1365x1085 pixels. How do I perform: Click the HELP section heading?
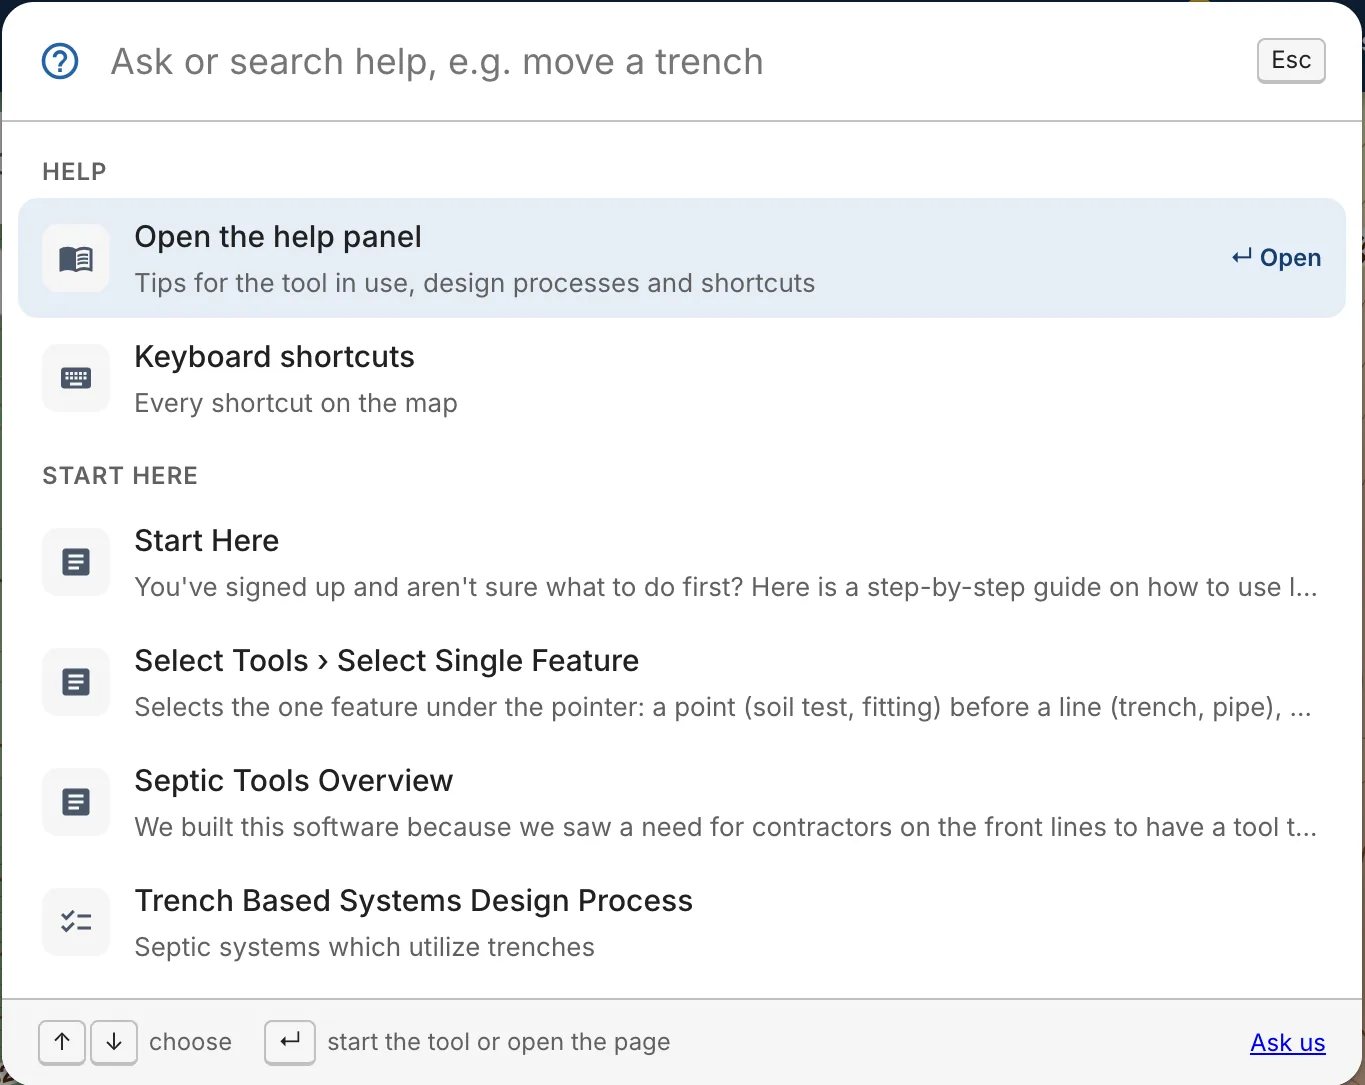tap(74, 172)
